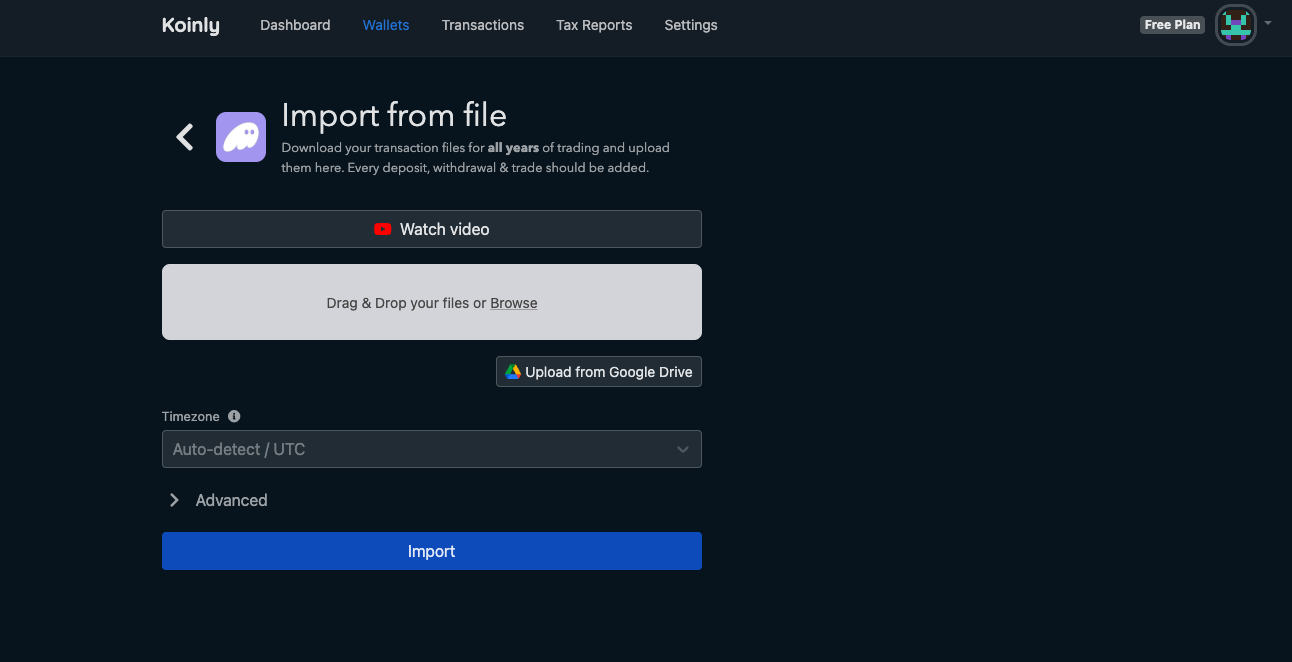This screenshot has width=1292, height=662.
Task: Click the Browse link to pick files
Action: [514, 303]
